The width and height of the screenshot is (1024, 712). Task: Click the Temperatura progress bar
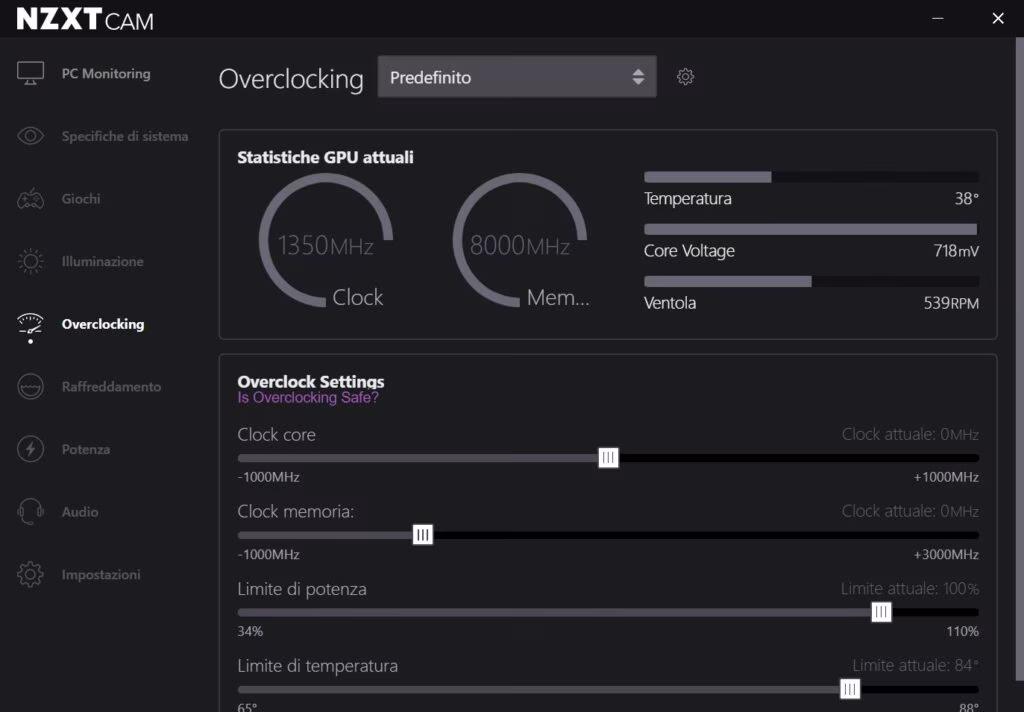pyautogui.click(x=810, y=177)
